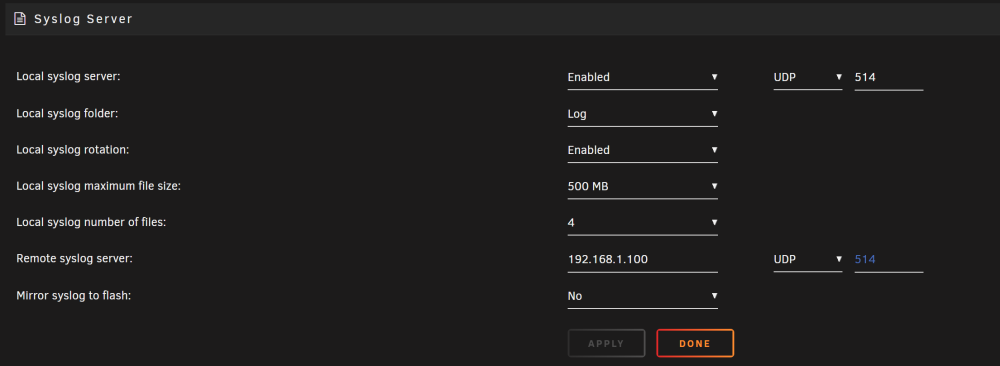Open the number of files dropdown
Screen dimensions: 1000x366
pos(642,223)
